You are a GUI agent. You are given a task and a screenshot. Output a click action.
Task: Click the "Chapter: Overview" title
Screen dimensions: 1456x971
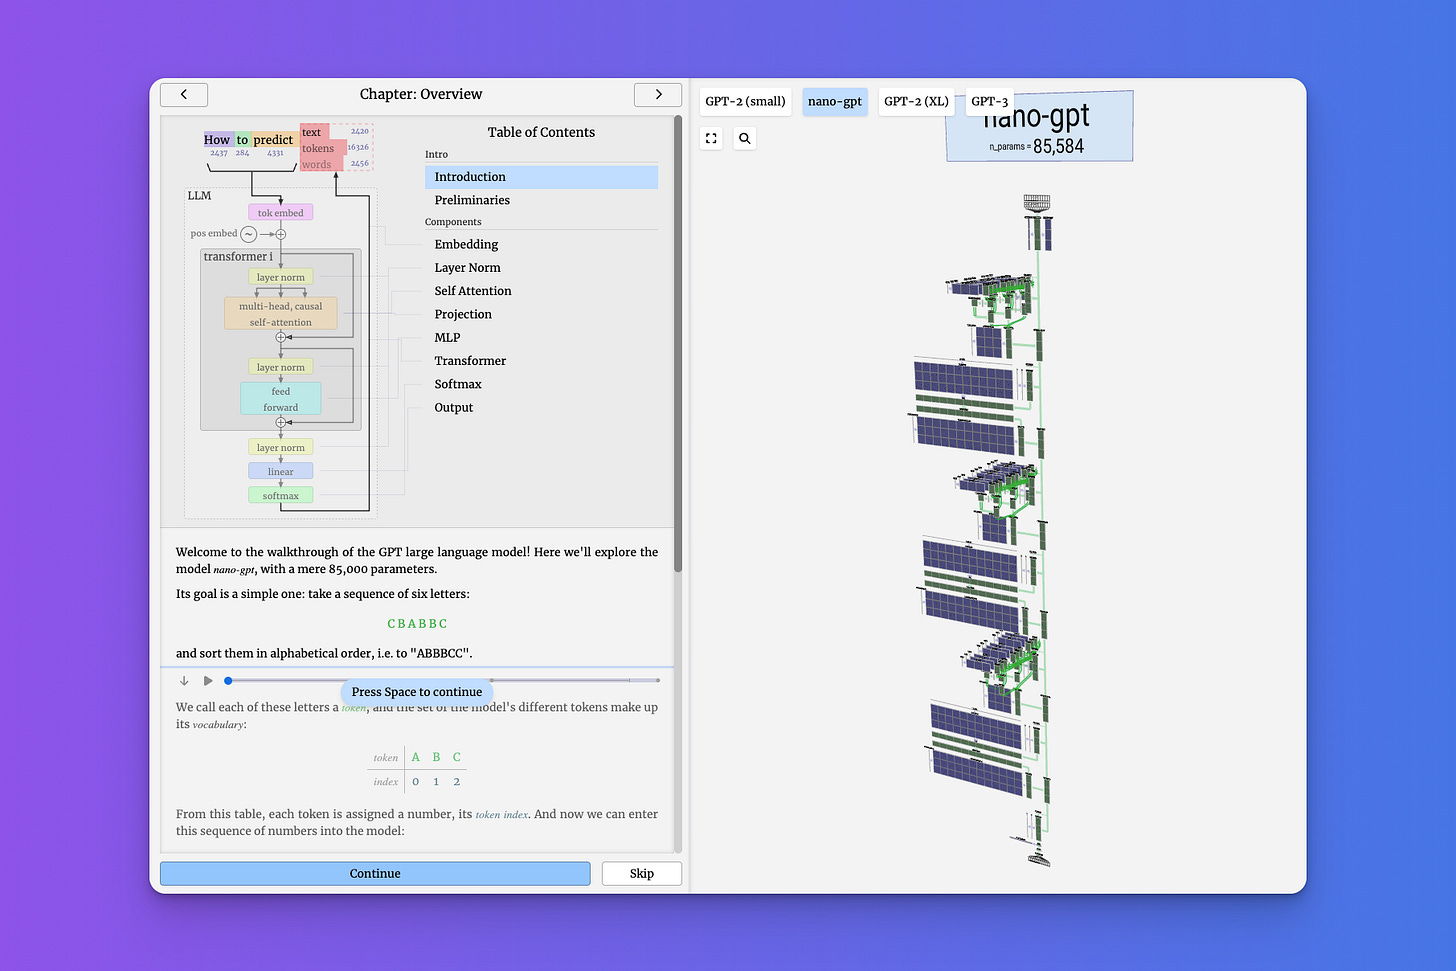[421, 94]
